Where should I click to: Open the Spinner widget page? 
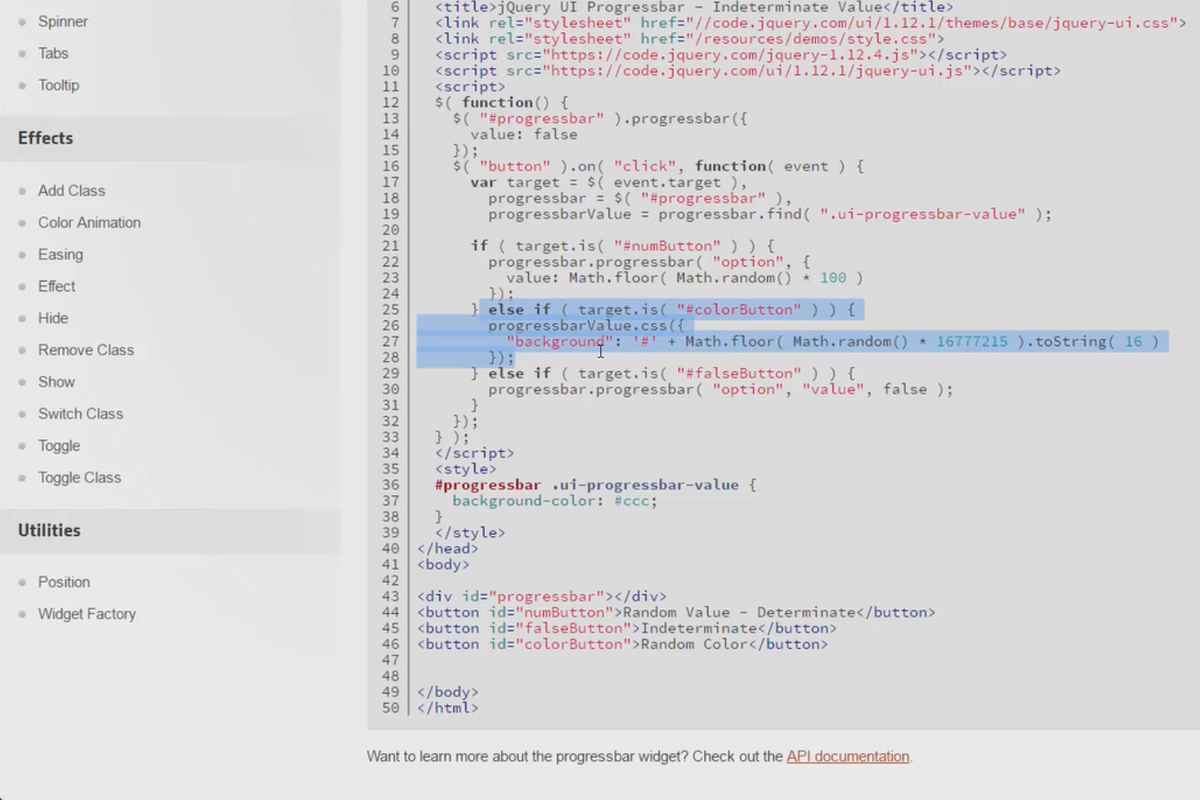(x=63, y=21)
